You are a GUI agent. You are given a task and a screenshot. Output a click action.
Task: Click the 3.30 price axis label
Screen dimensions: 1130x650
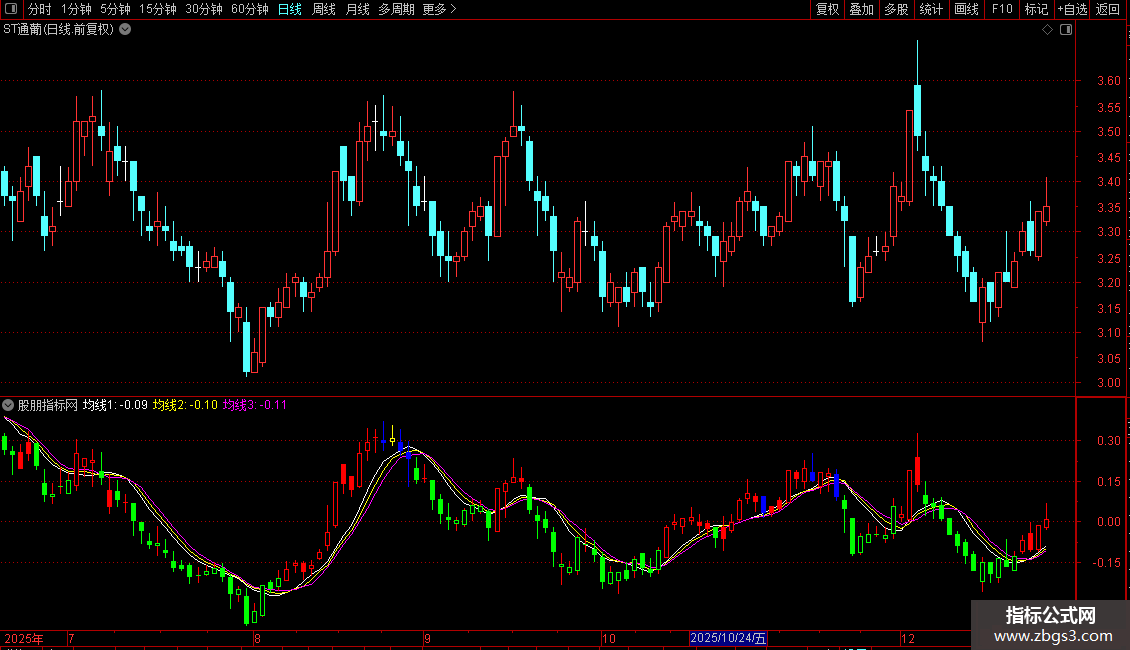click(1109, 232)
